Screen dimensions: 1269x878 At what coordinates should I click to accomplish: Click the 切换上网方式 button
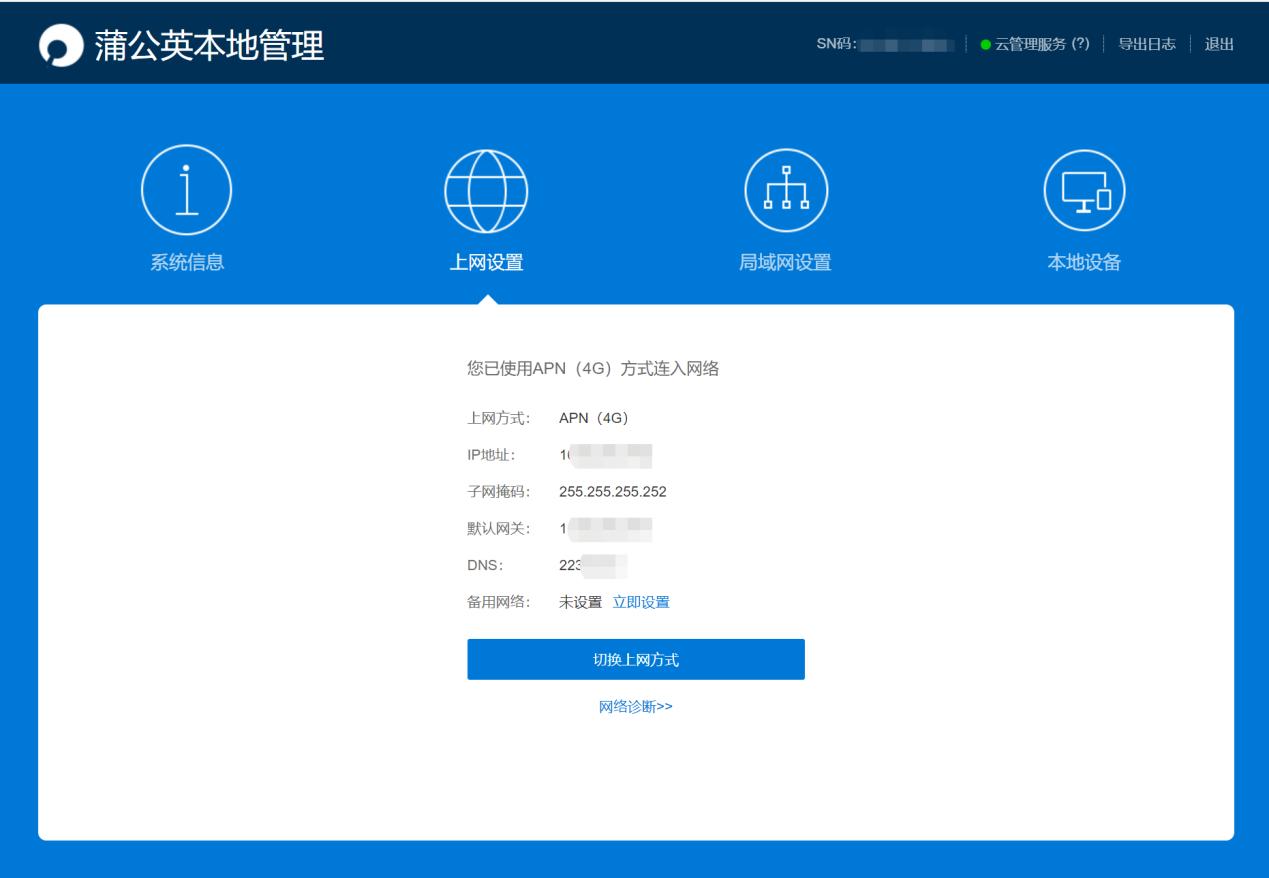click(x=635, y=657)
